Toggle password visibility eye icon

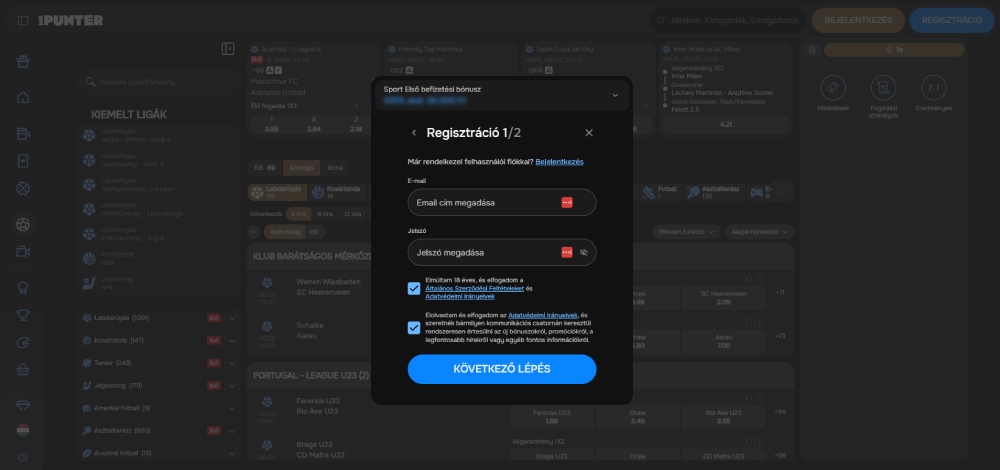click(x=584, y=253)
